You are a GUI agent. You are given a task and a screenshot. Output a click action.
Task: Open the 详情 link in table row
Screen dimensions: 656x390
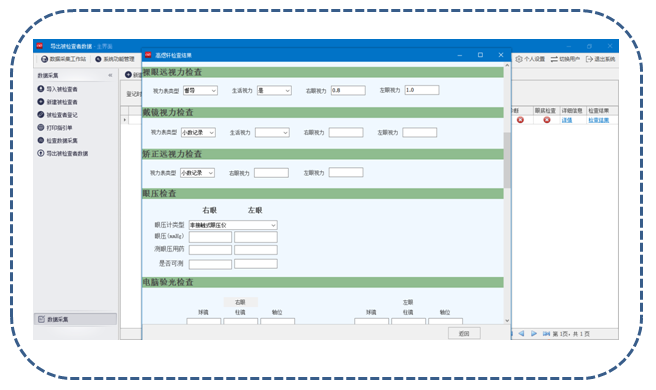coord(566,120)
